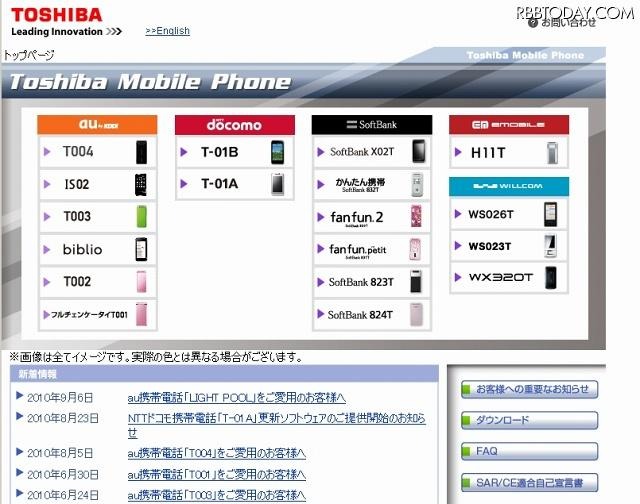Open the T-01B smartphone thumbnail
This screenshot has height=504, width=640.
point(278,152)
